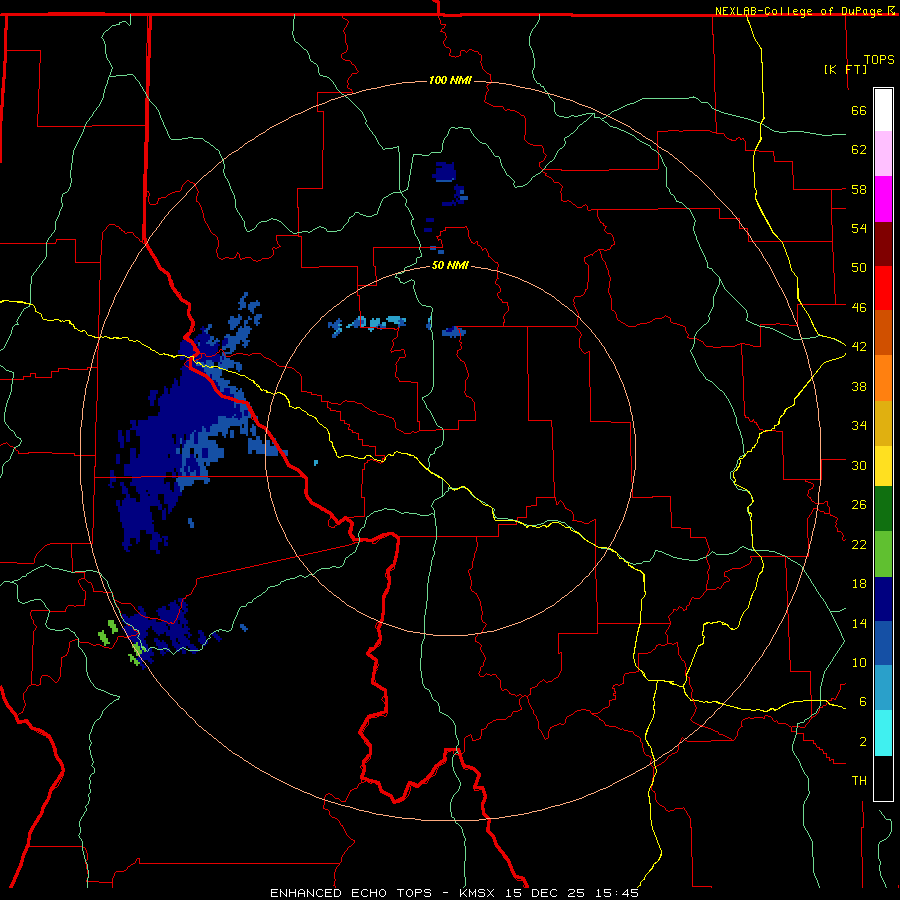Click the KMSX station identifier

pos(479,893)
